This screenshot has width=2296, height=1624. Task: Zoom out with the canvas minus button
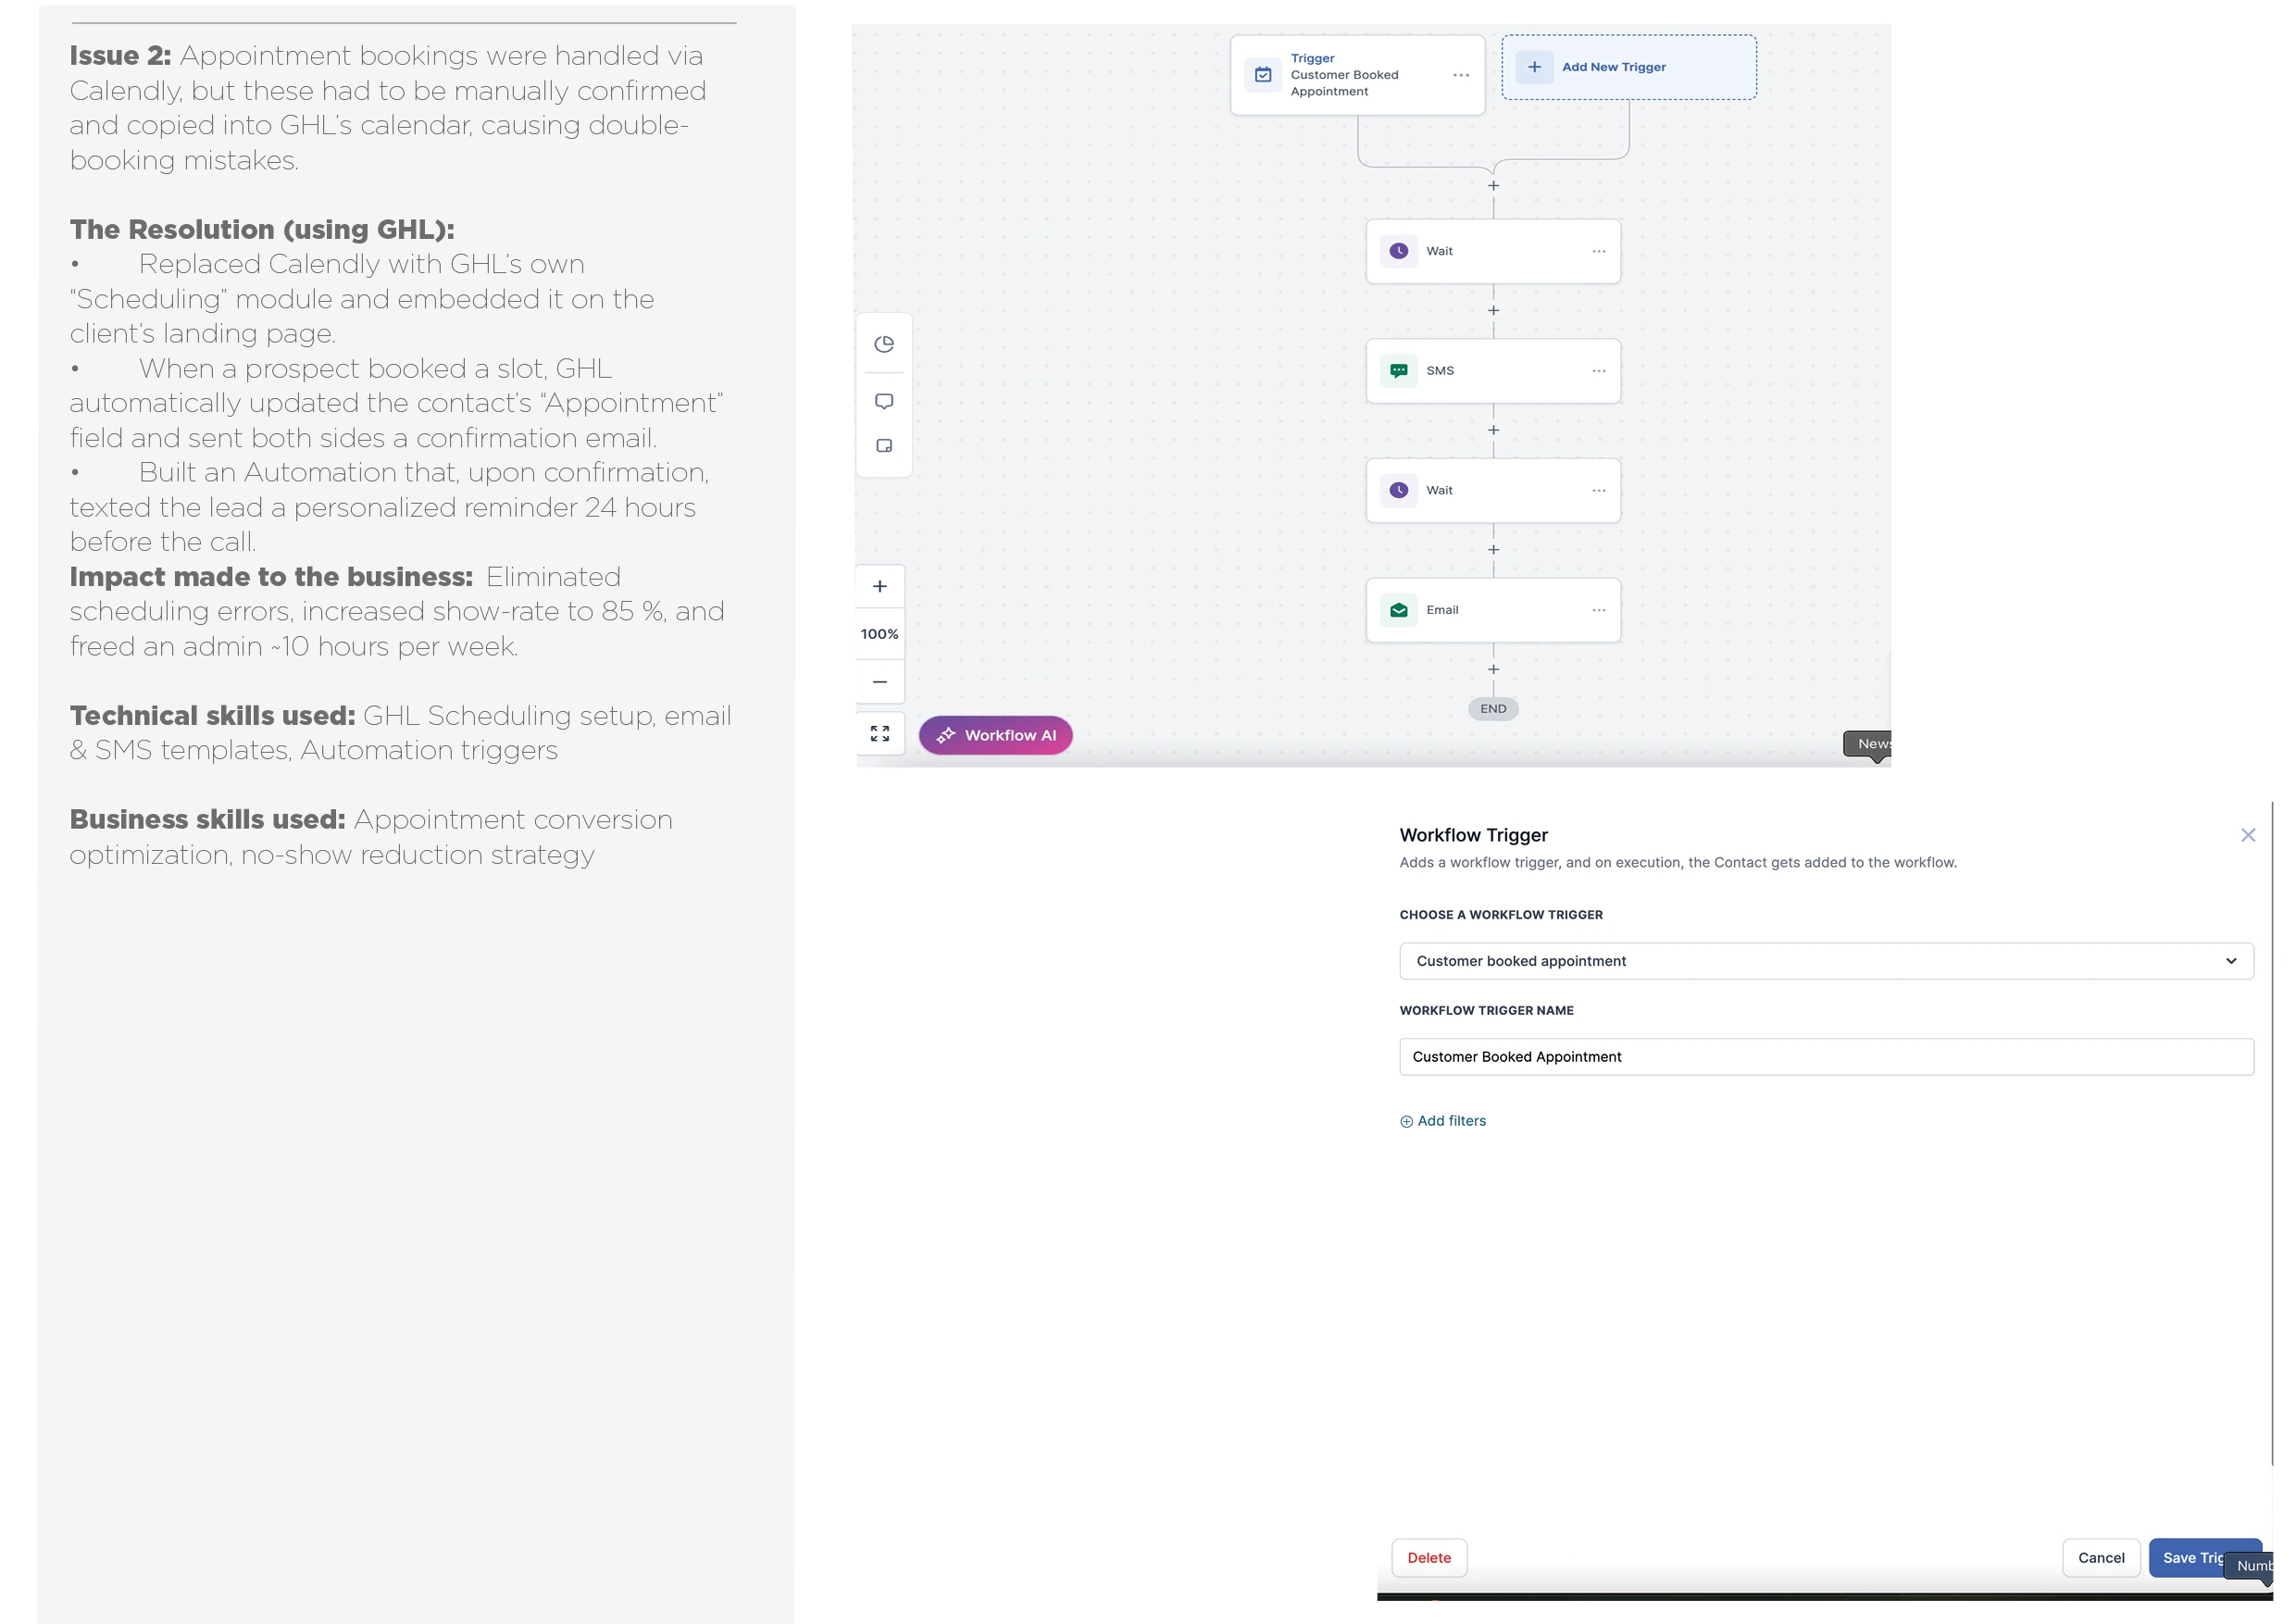click(x=880, y=682)
